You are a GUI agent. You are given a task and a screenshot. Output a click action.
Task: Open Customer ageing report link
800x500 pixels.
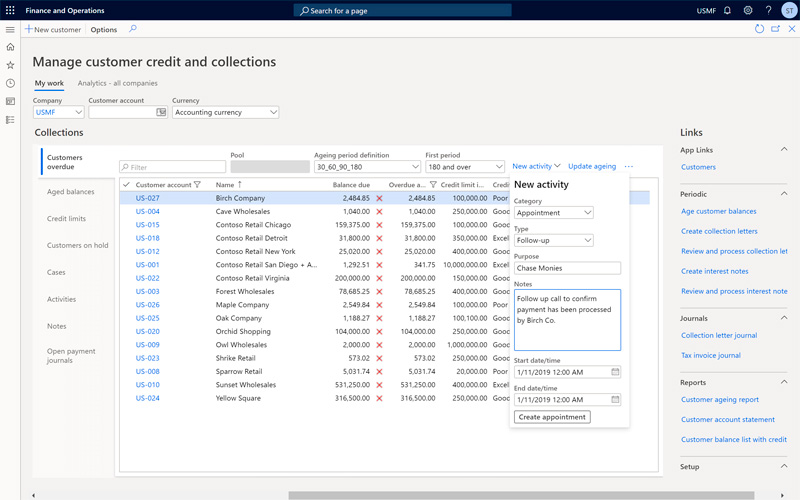tap(719, 399)
